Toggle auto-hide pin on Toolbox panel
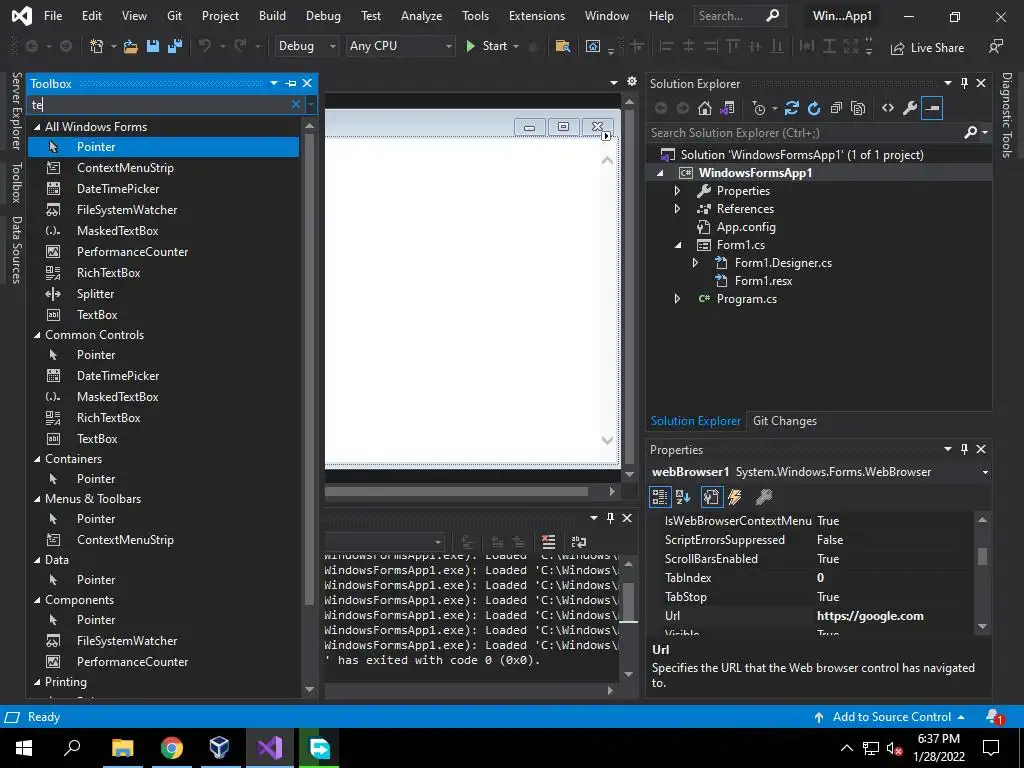 coord(291,84)
